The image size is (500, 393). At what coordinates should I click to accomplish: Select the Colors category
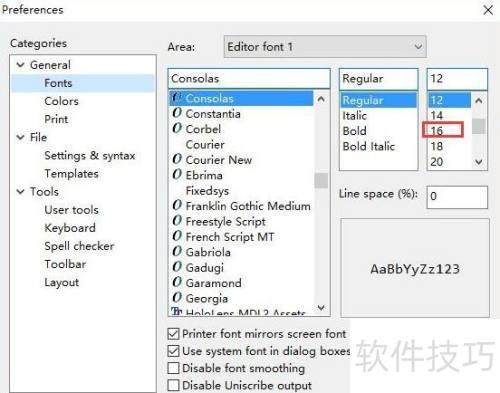pyautogui.click(x=61, y=101)
